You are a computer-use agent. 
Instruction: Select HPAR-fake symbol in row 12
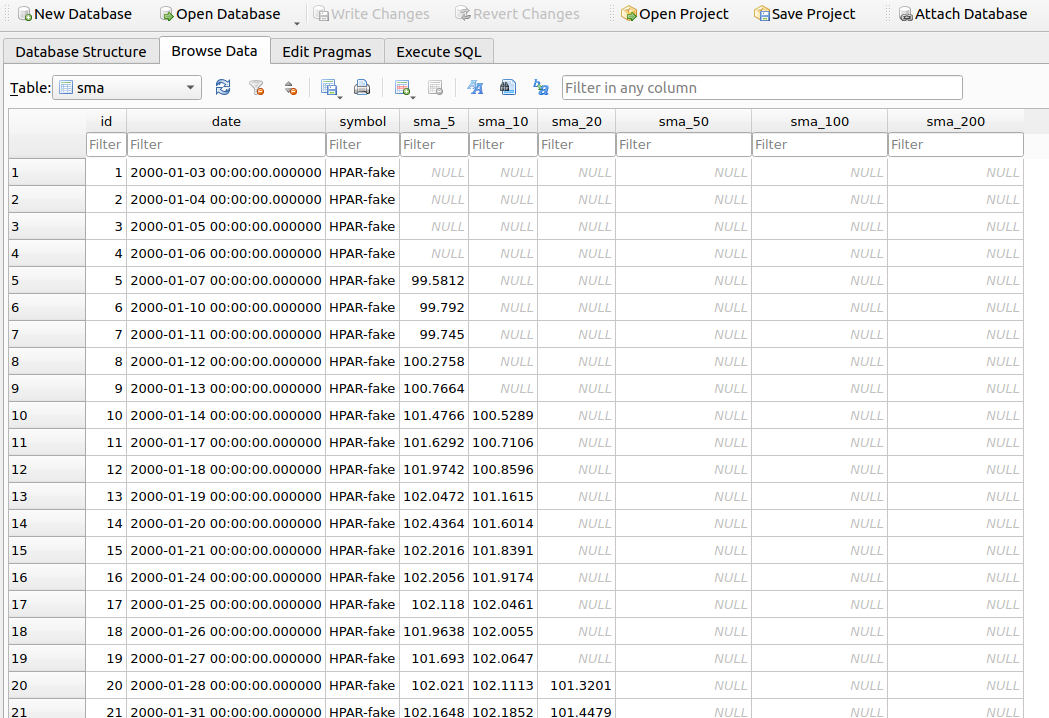point(363,470)
